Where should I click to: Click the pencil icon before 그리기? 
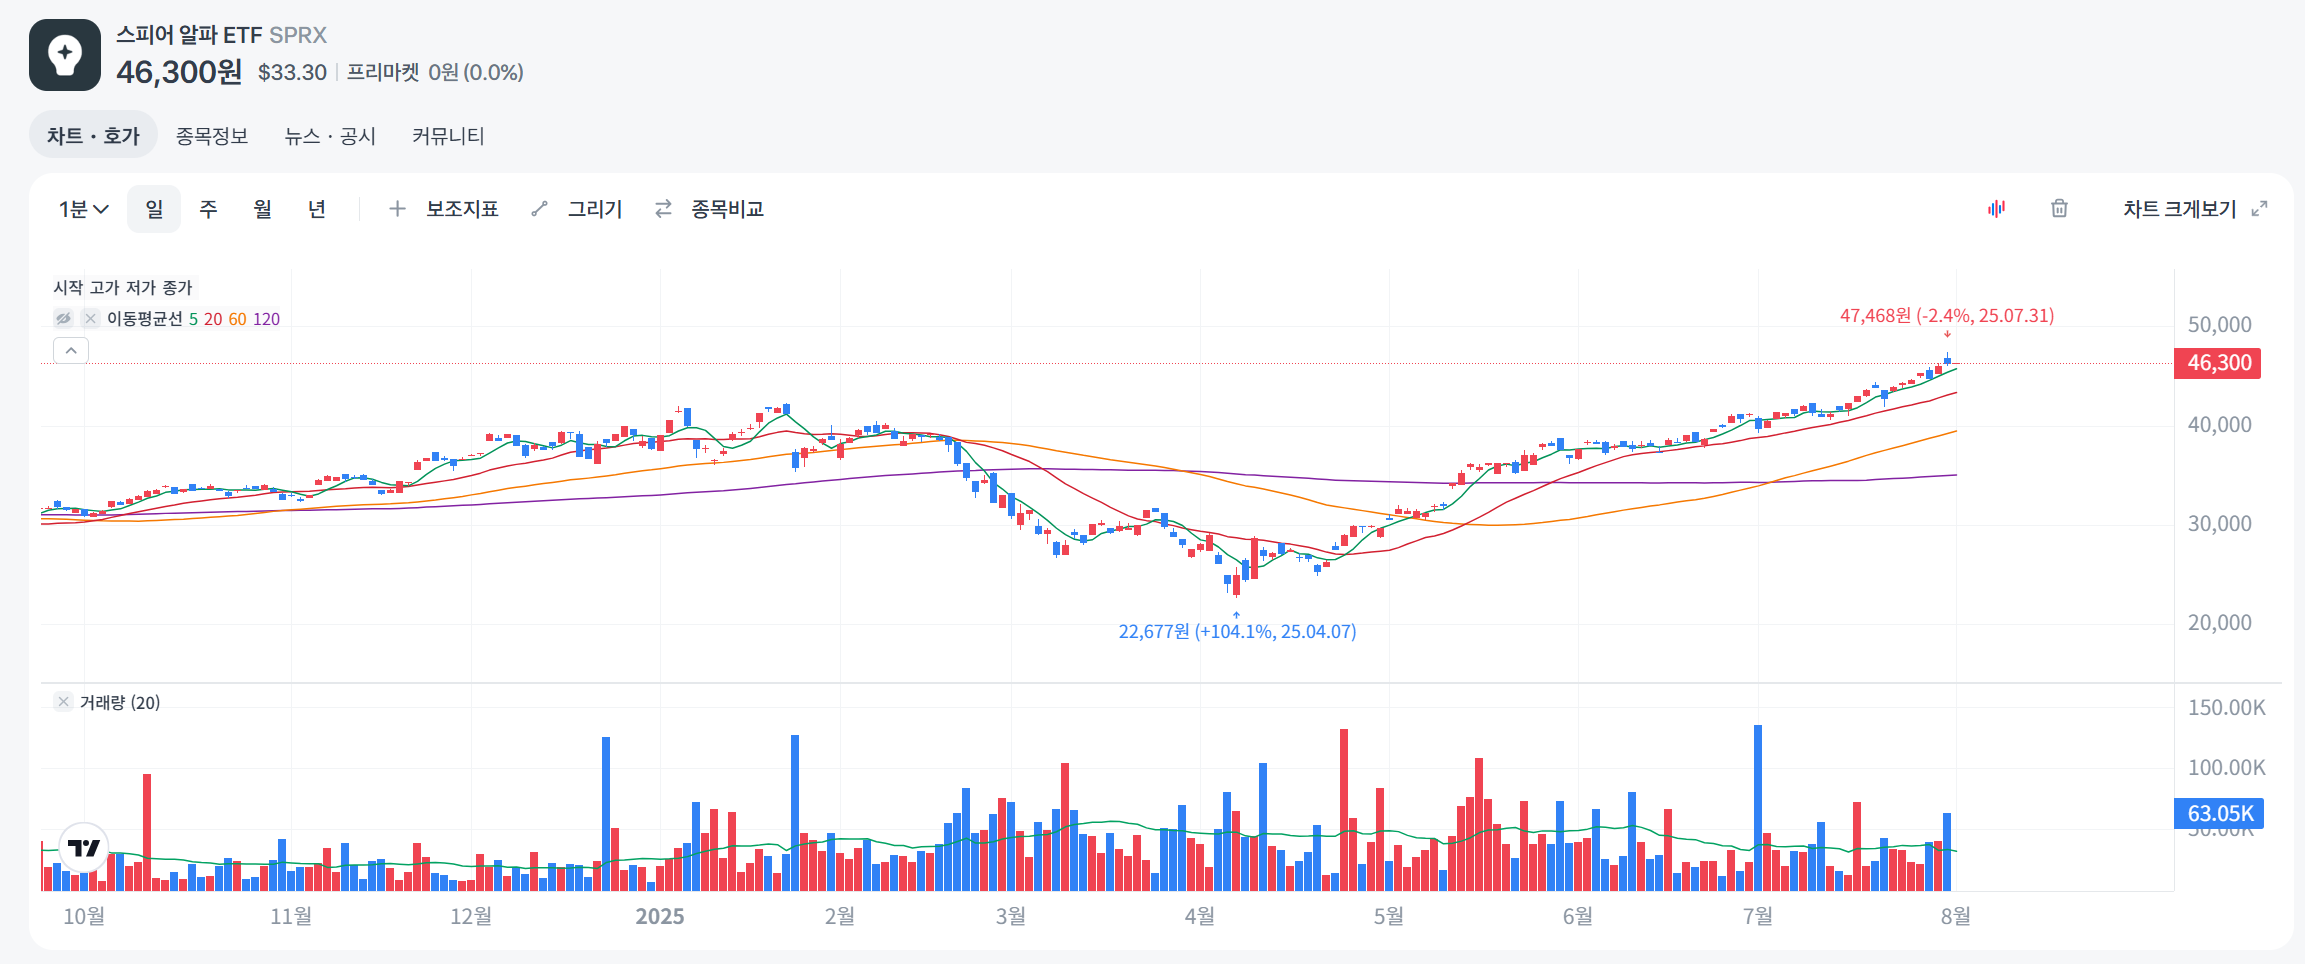pos(539,209)
